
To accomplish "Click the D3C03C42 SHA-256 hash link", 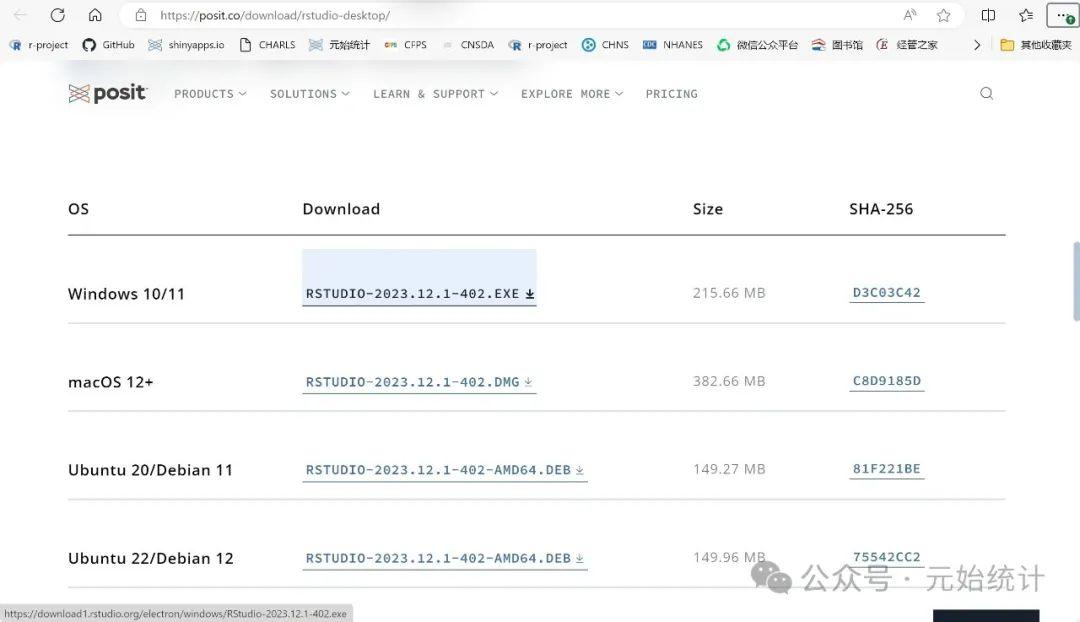I will (x=886, y=293).
